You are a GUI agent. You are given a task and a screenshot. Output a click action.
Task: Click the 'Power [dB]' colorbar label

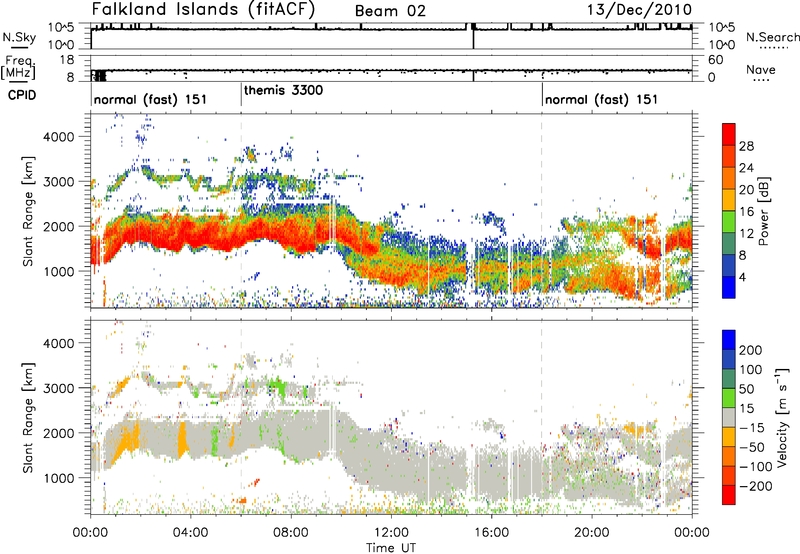pyautogui.click(x=763, y=211)
